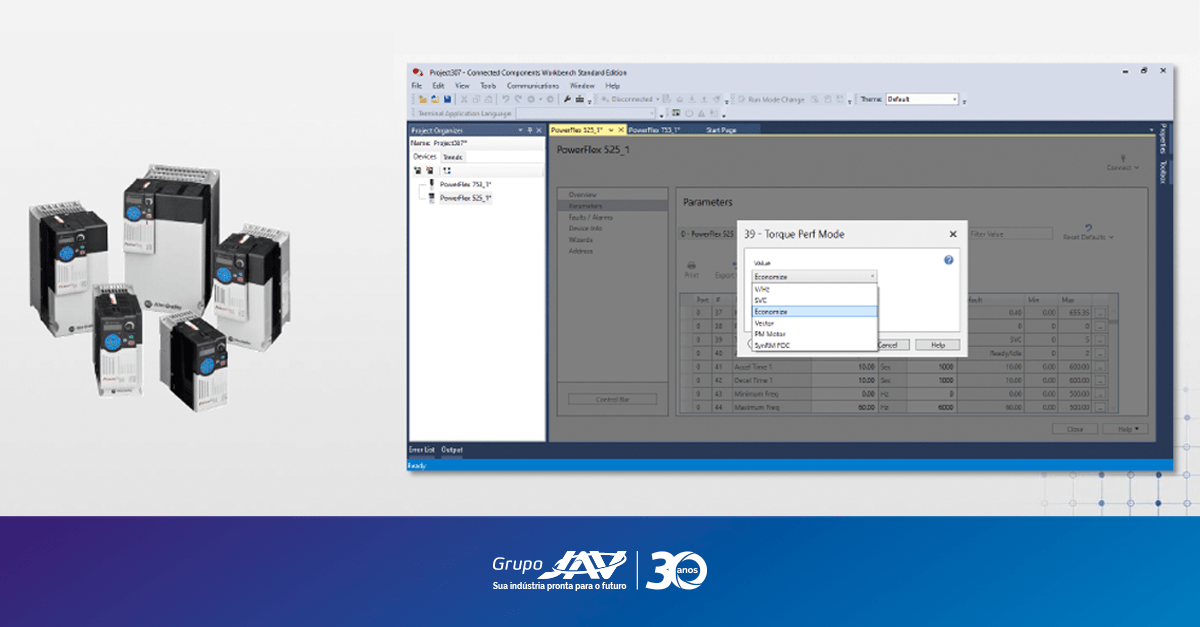Click the Help button in dialog
Viewport: 1200px width, 627px height.
click(x=937, y=345)
